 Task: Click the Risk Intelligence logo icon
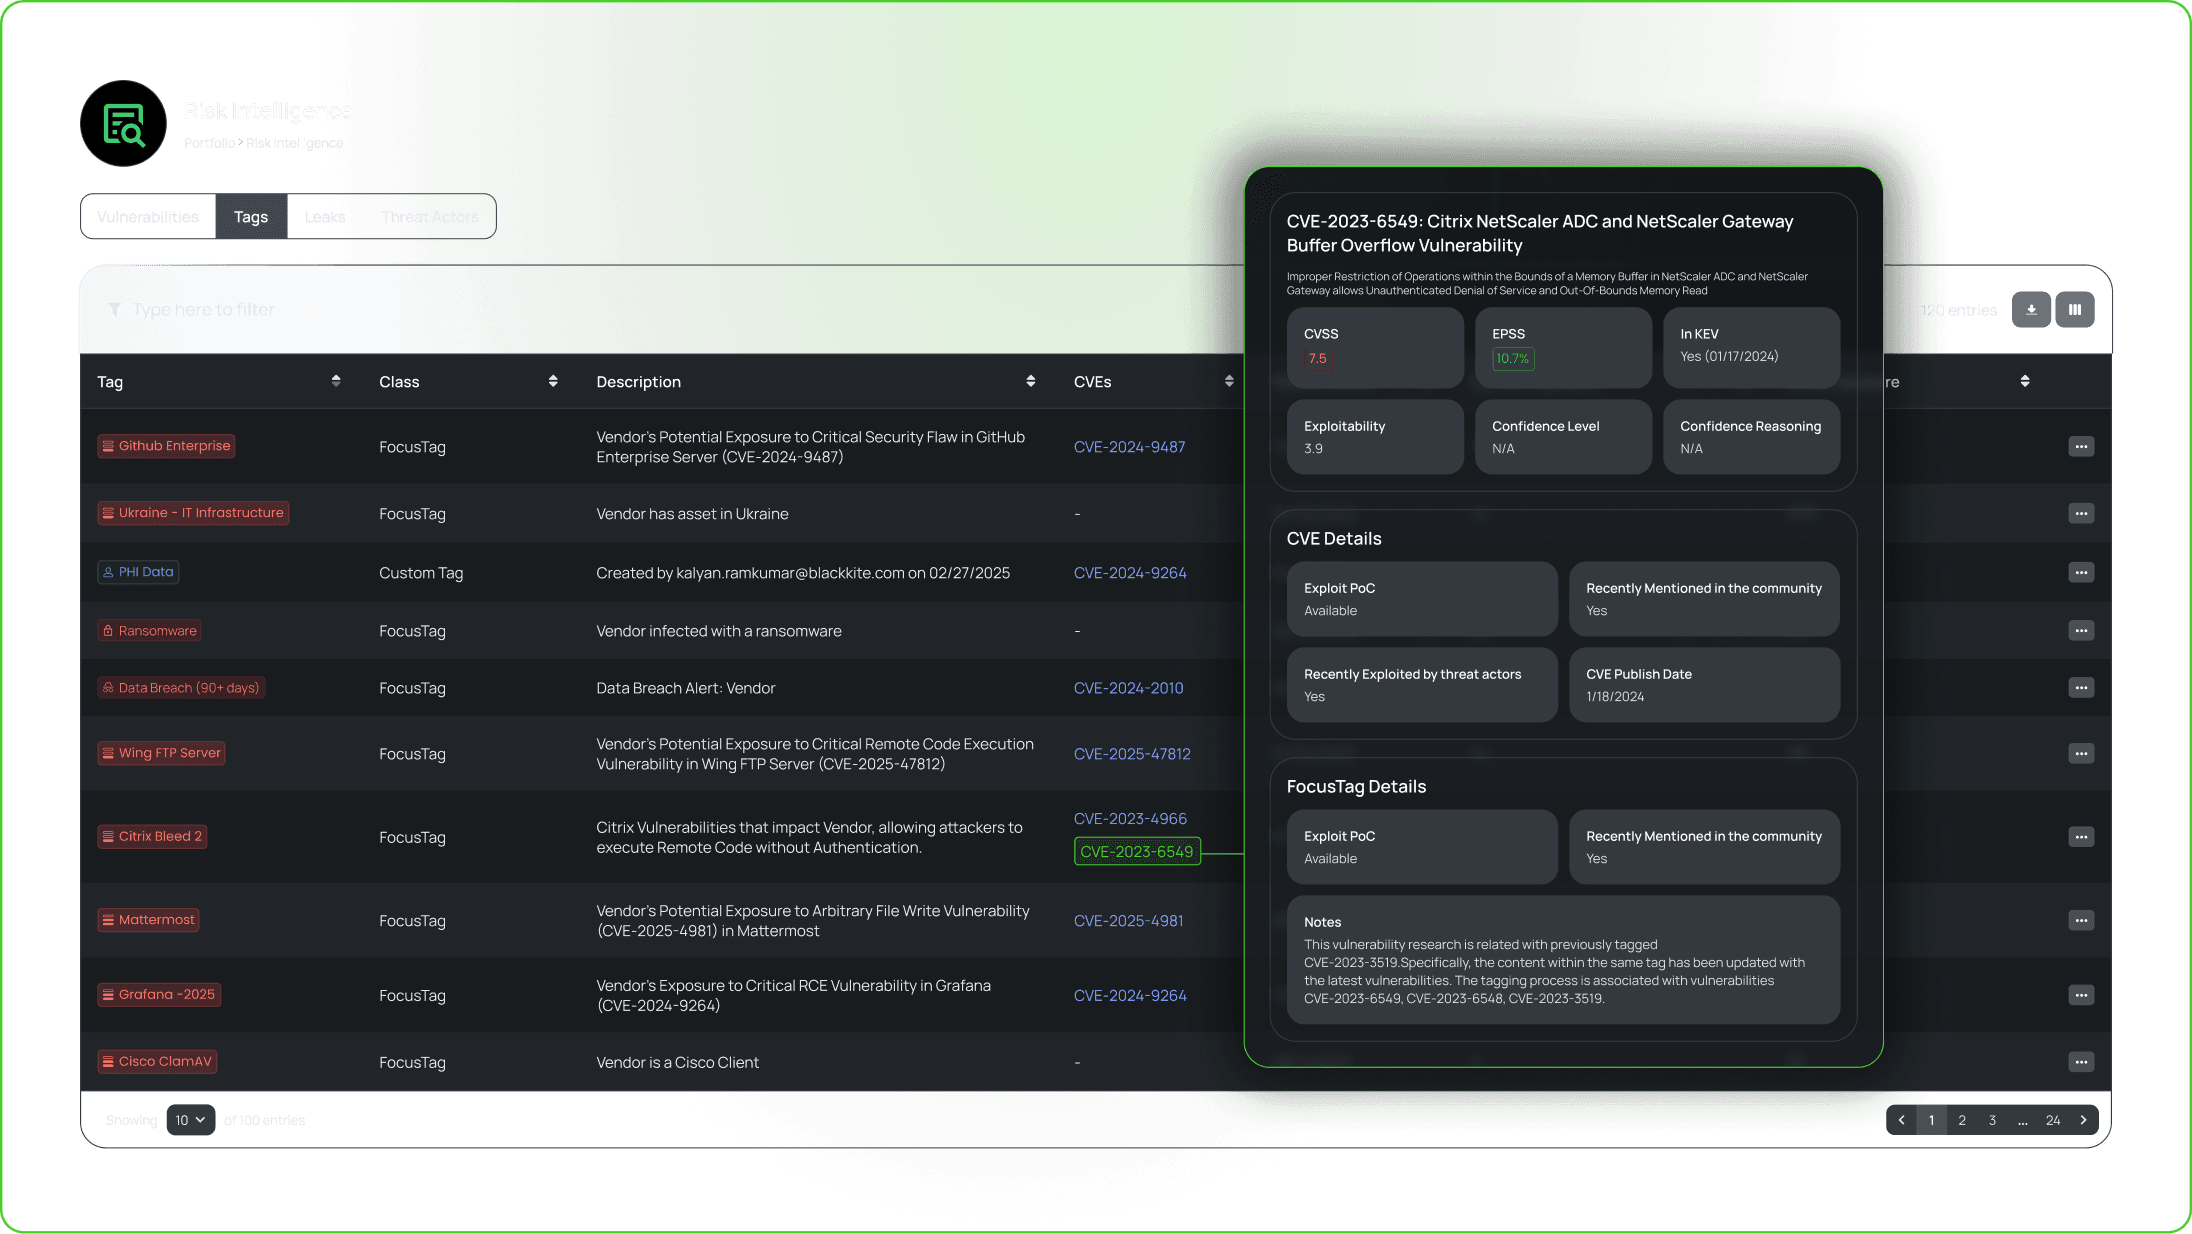[x=124, y=124]
